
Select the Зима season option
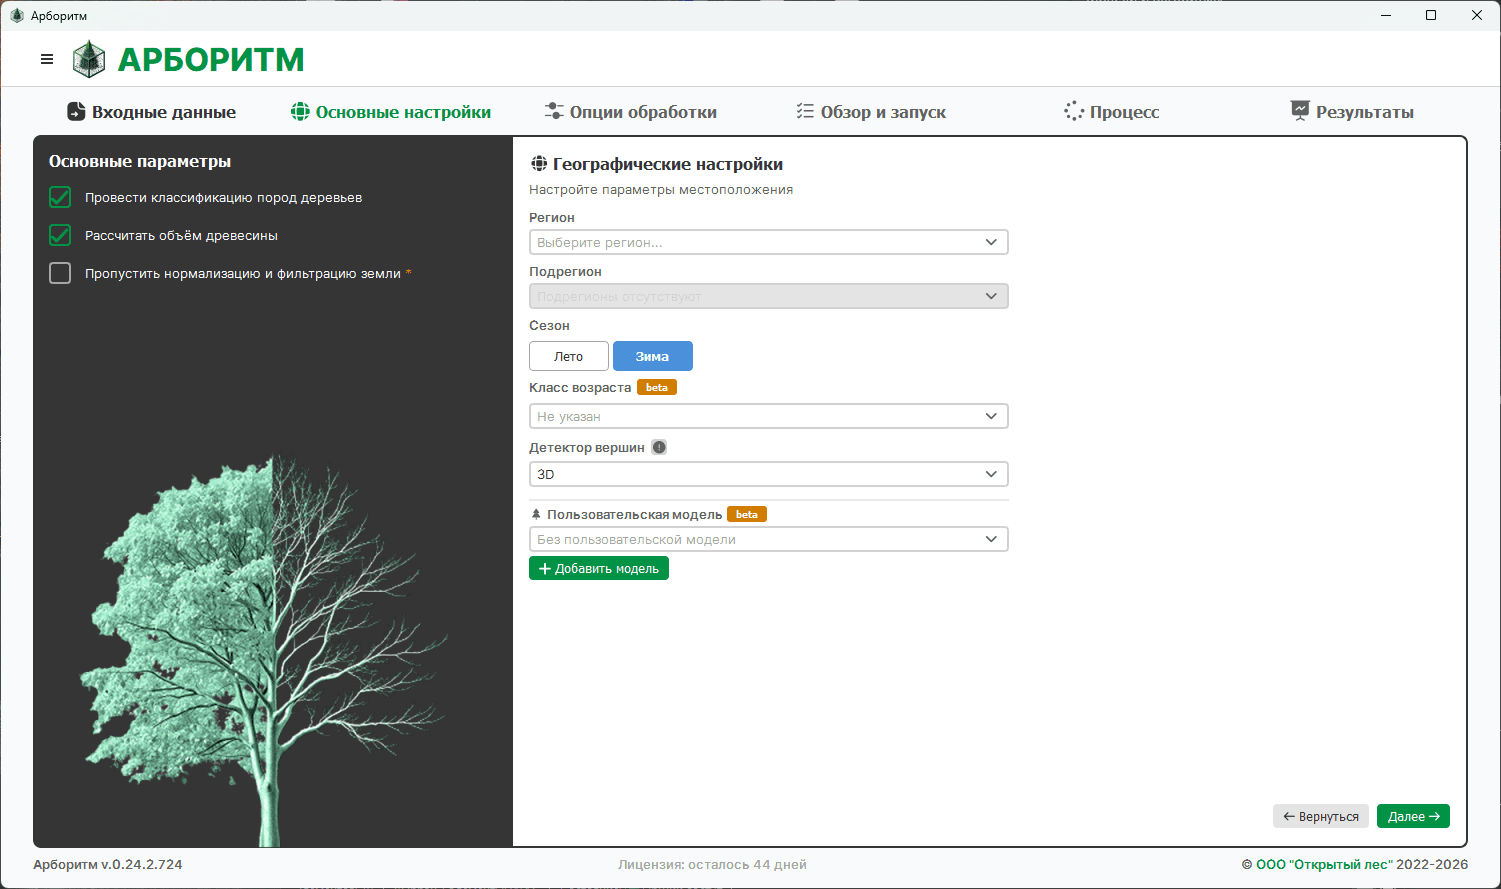(653, 356)
